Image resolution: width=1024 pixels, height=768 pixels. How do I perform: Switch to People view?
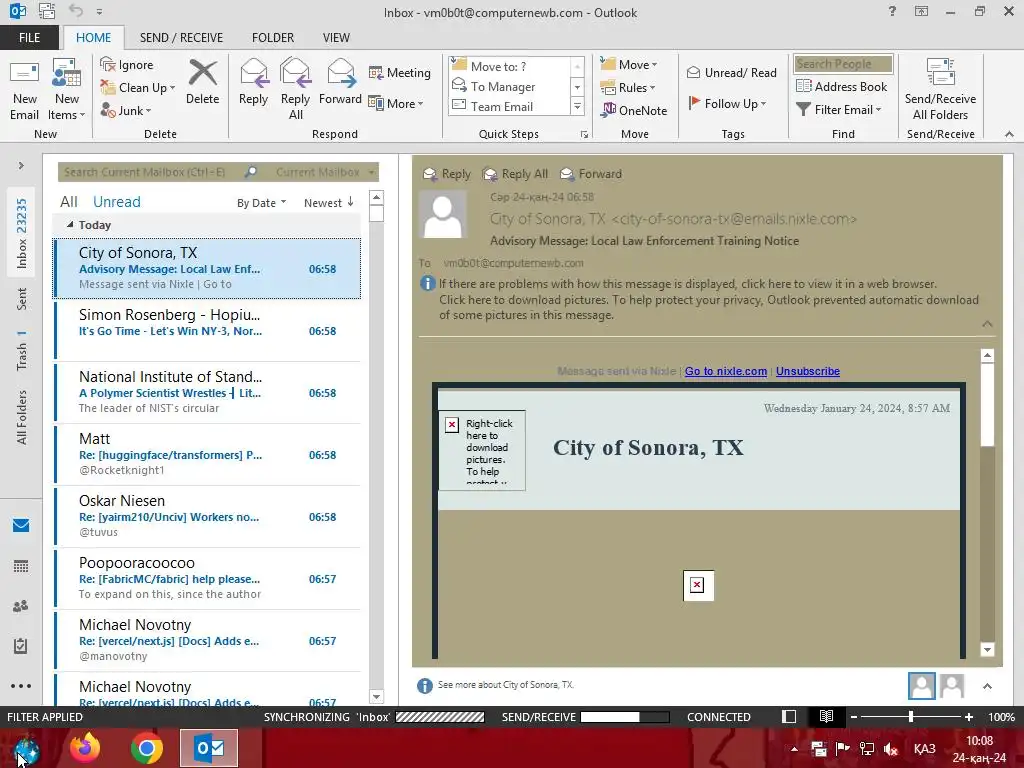21,606
